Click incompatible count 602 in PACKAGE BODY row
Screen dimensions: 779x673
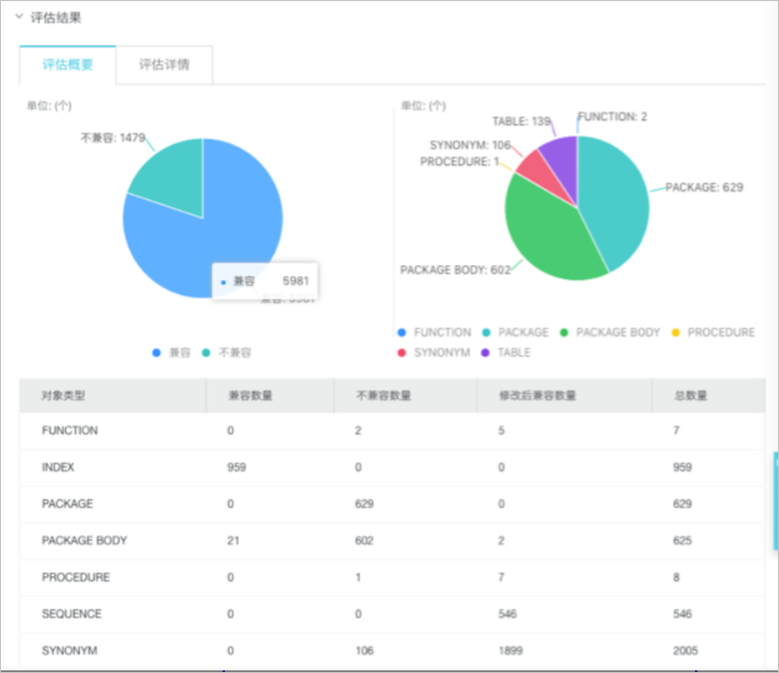pos(364,540)
